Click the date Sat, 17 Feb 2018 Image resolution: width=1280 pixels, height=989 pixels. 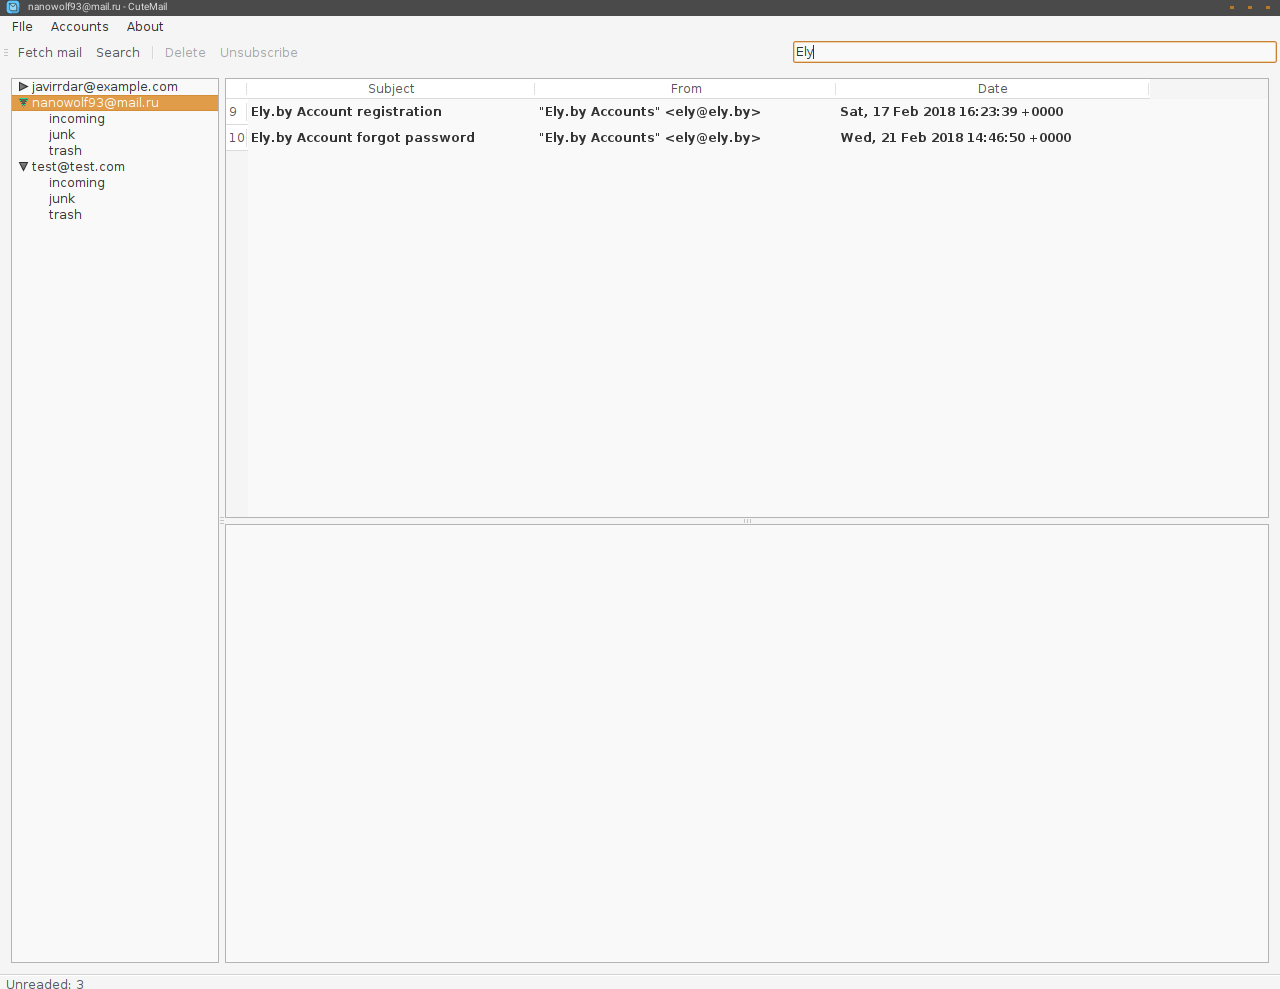point(952,112)
